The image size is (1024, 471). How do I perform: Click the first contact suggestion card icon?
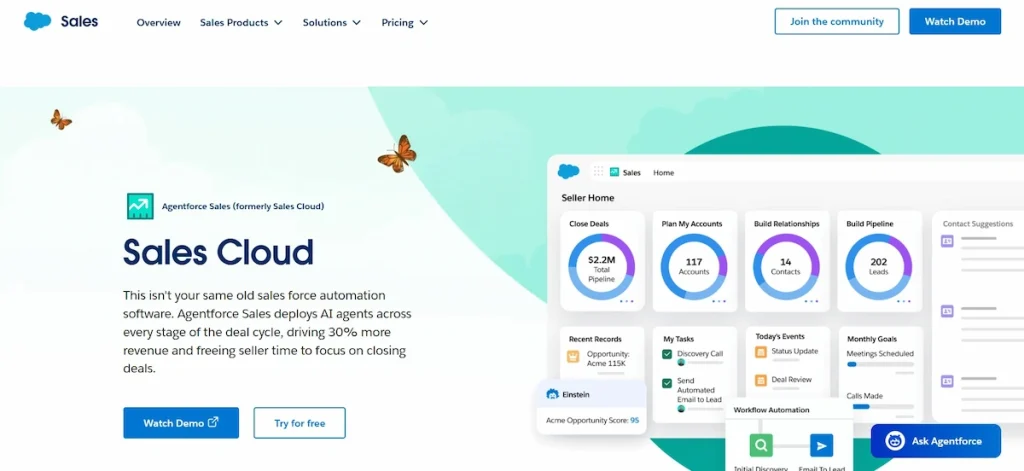click(947, 241)
